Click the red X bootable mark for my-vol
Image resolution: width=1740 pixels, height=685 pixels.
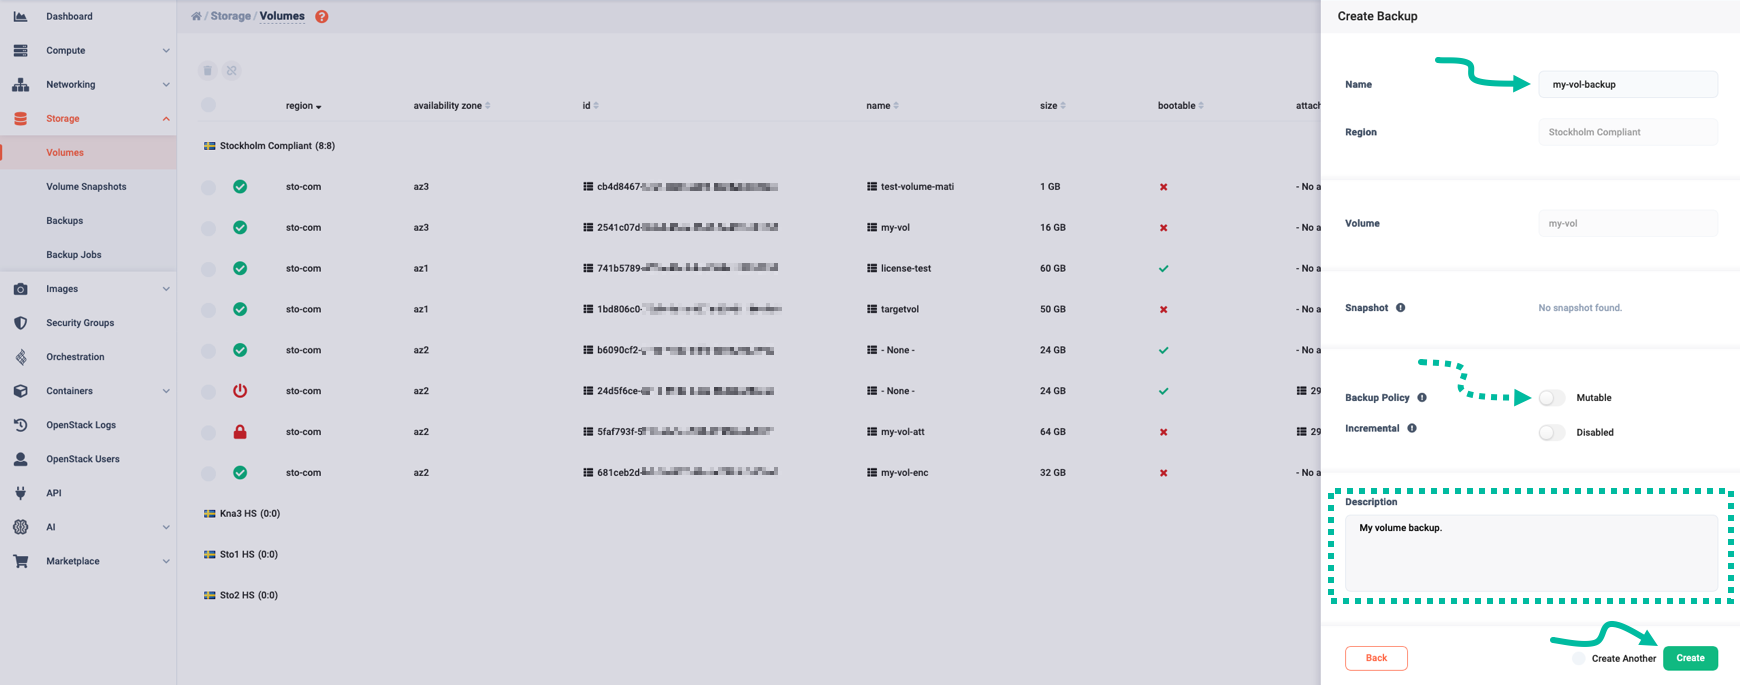[1163, 228]
